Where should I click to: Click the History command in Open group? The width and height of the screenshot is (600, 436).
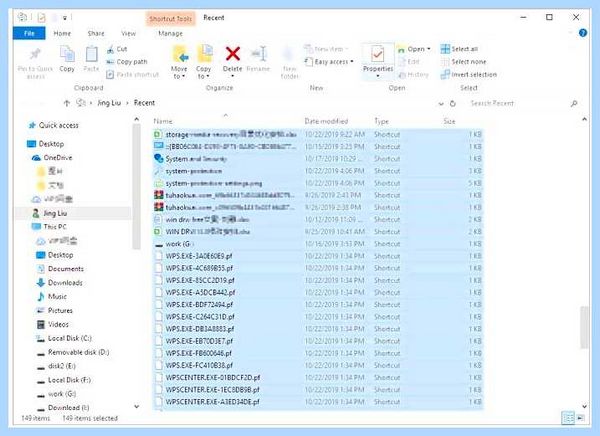point(414,75)
